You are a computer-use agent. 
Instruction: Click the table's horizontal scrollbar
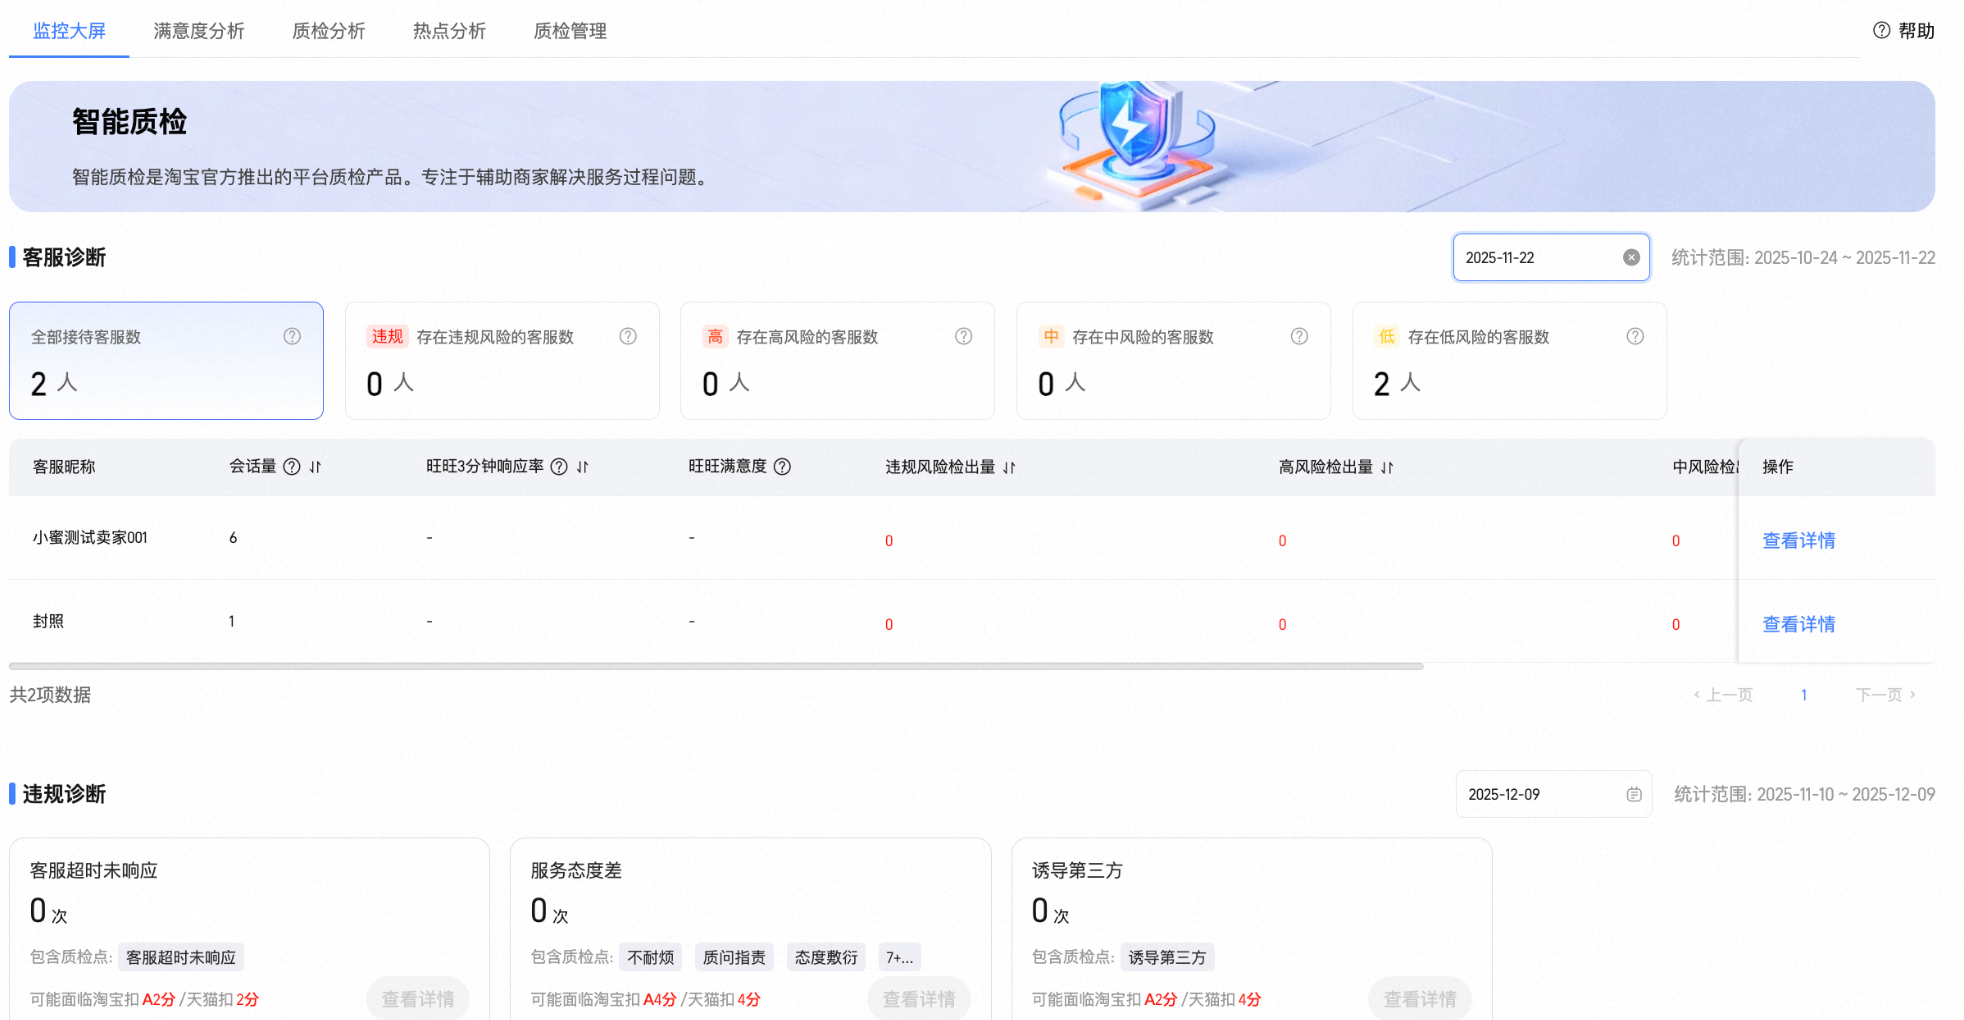coord(716,666)
